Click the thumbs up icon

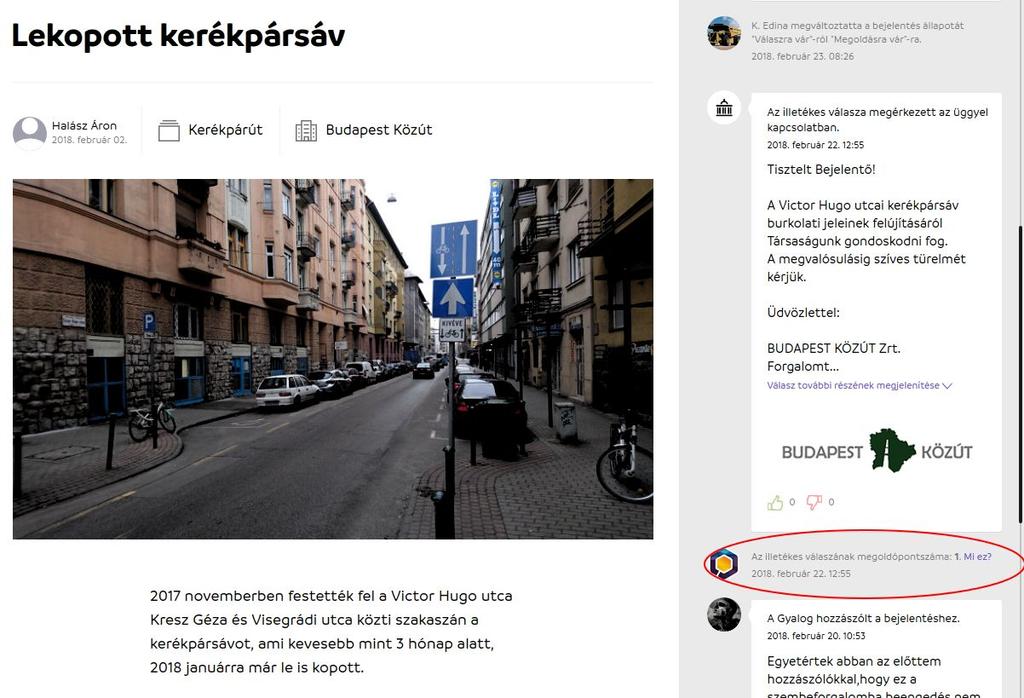pos(775,503)
